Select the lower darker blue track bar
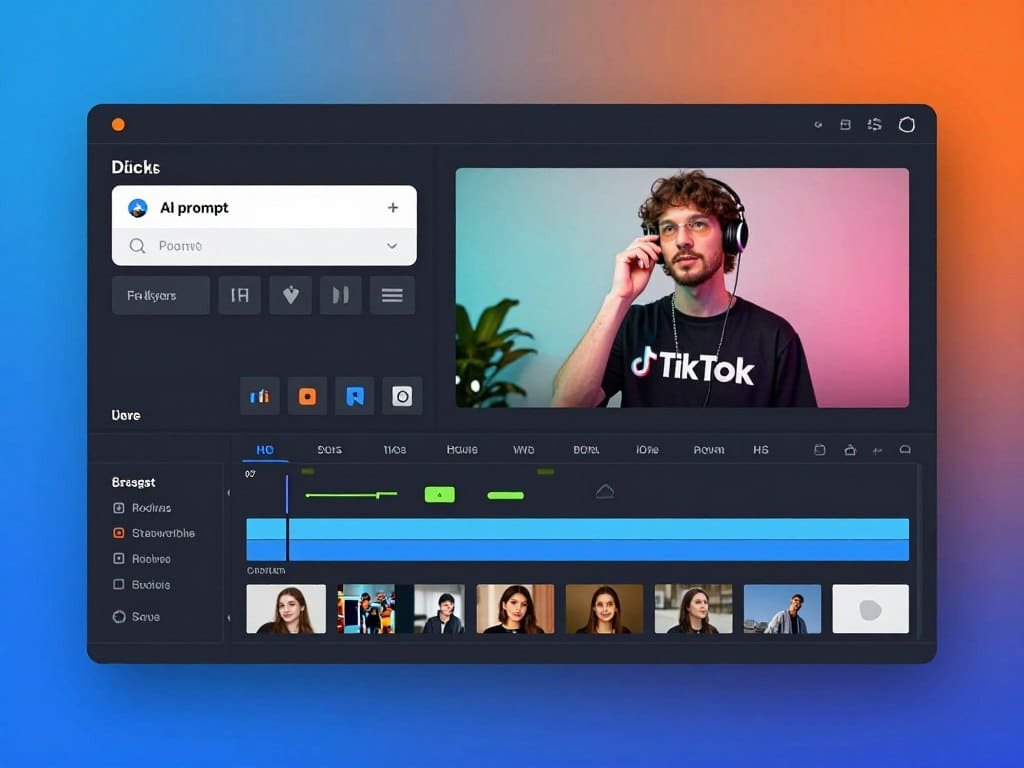 point(577,551)
